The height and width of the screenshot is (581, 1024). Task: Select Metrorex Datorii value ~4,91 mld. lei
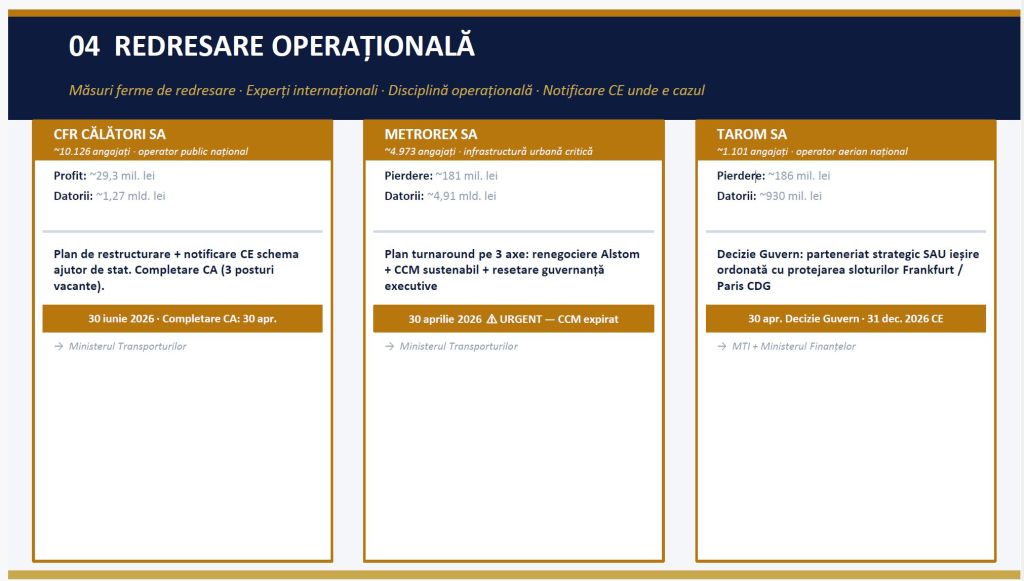pos(461,196)
